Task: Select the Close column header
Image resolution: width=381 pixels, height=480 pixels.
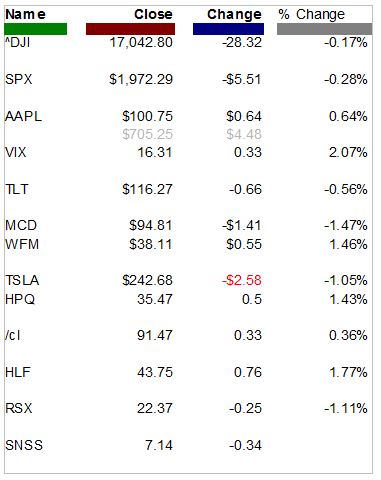Action: point(153,14)
